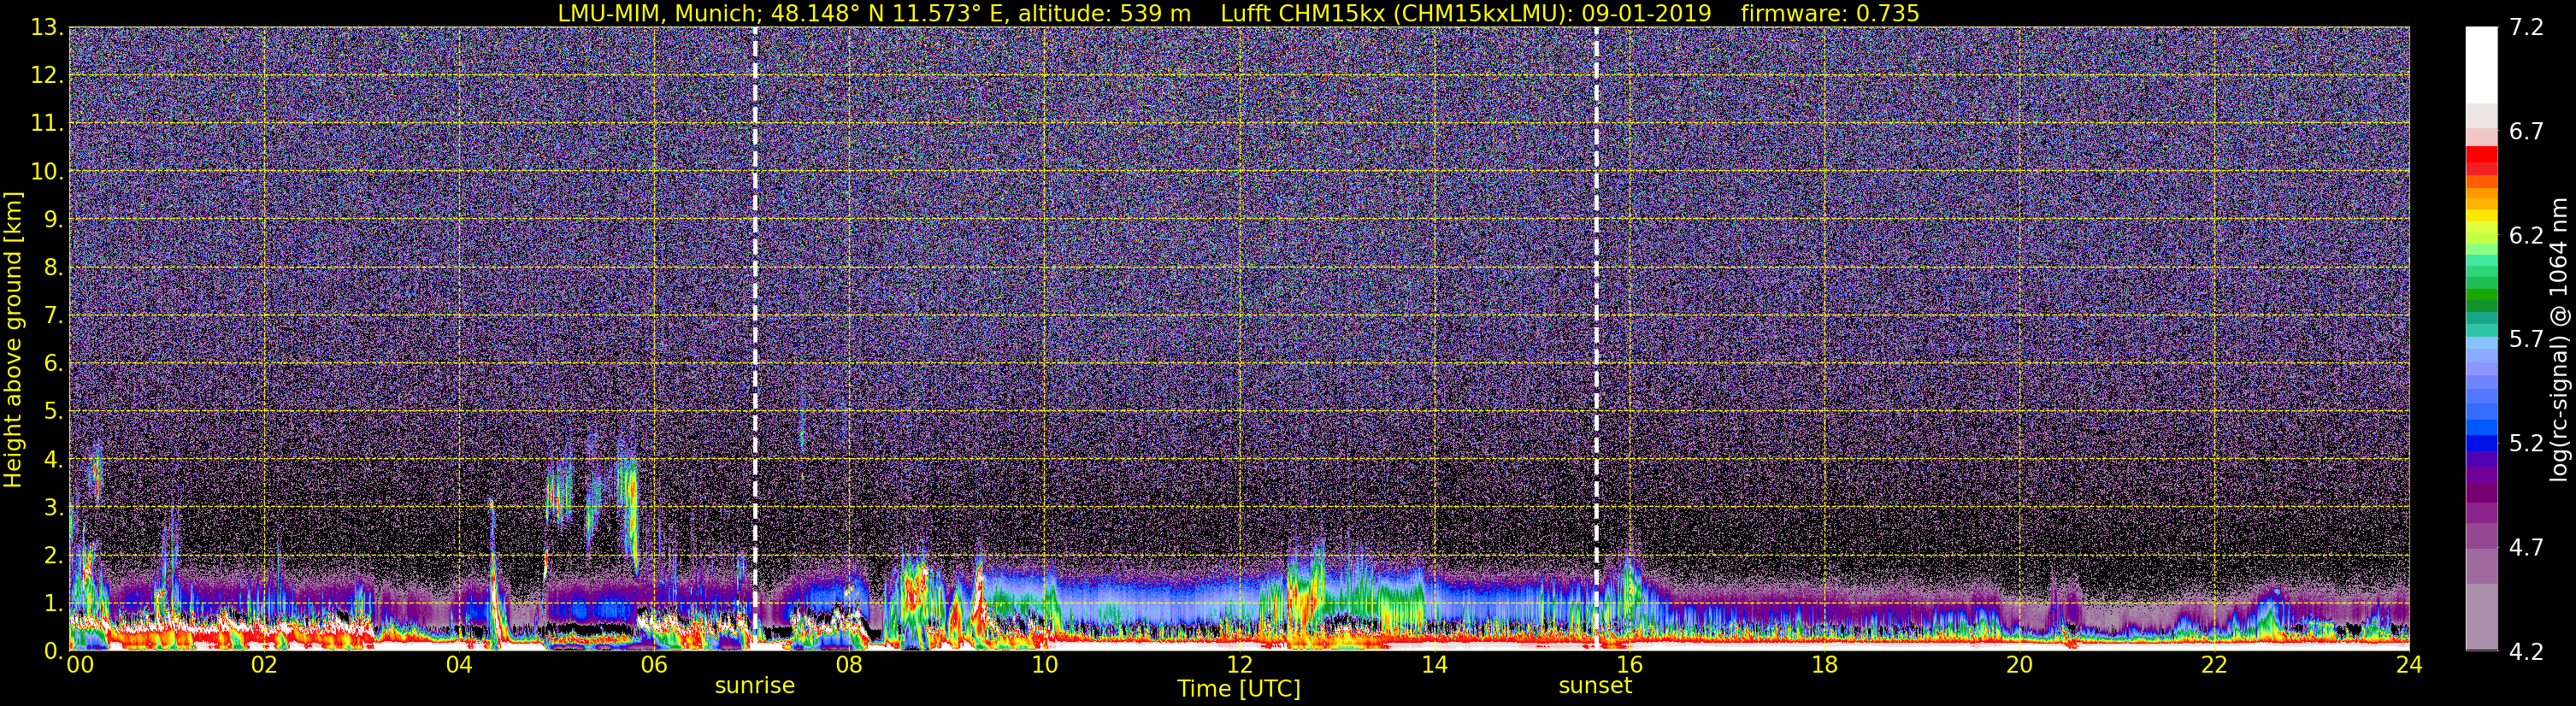This screenshot has width=2576, height=706.
Task: Click the time axis tick label 04
Action: (459, 665)
